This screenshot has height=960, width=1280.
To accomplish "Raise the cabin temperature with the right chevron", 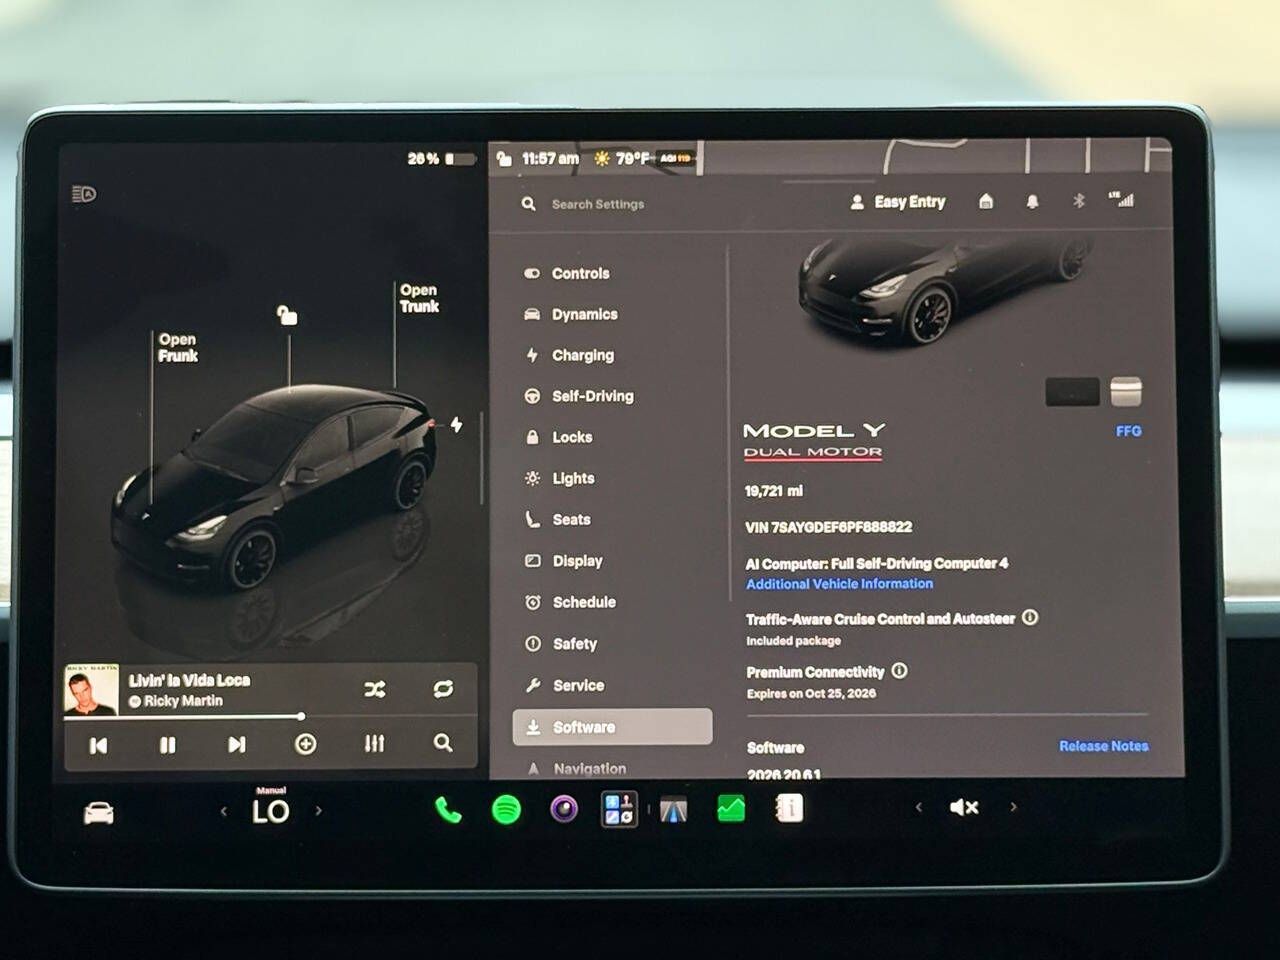I will coord(319,811).
